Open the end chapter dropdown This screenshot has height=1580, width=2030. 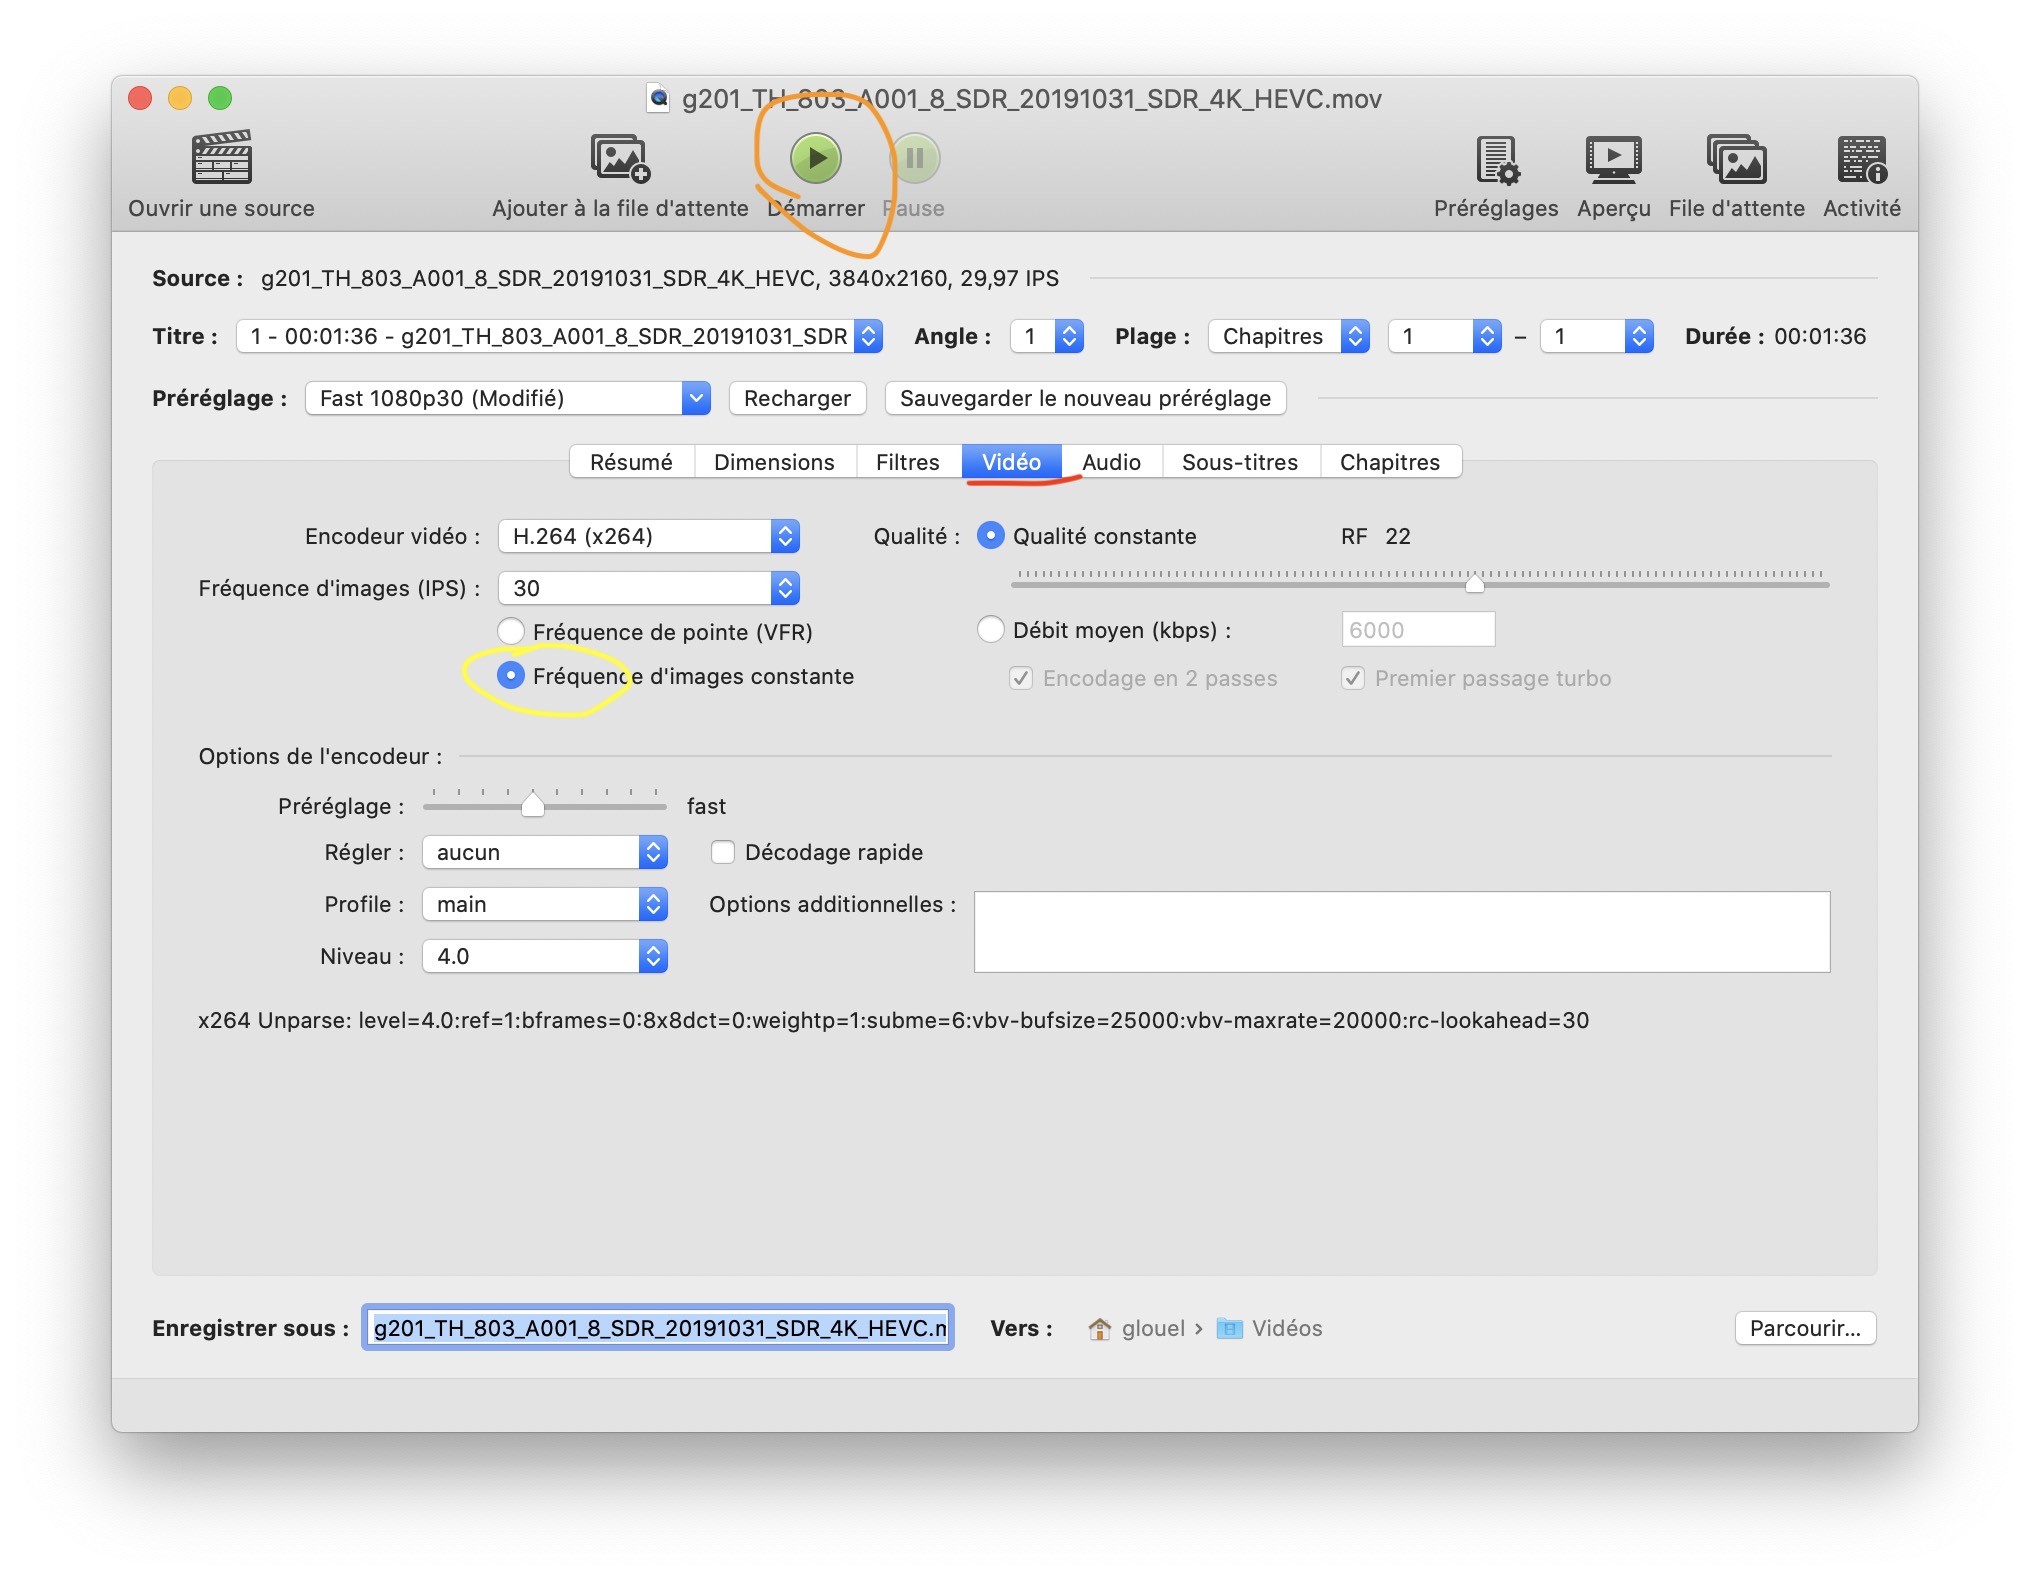point(1596,336)
